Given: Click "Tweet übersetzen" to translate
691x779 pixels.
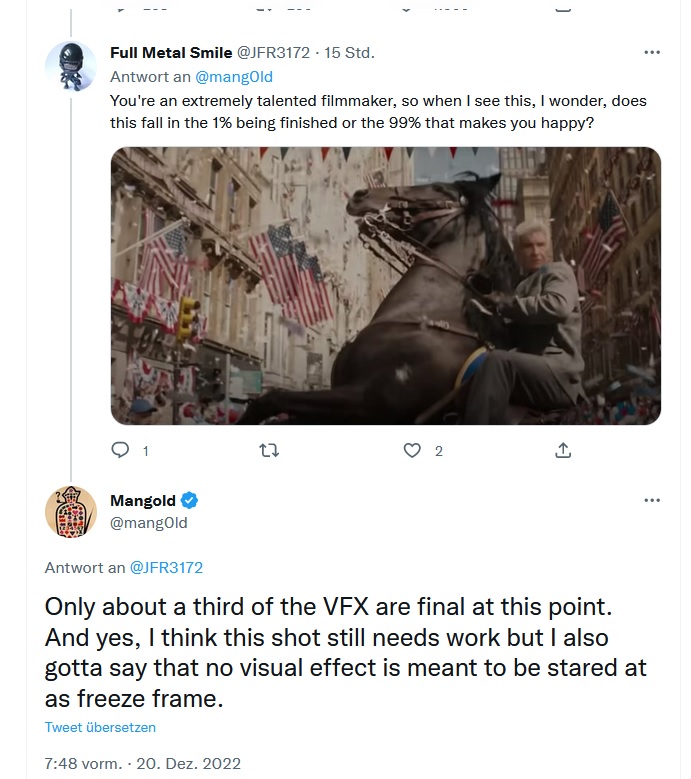Looking at the screenshot, I should coord(100,727).
